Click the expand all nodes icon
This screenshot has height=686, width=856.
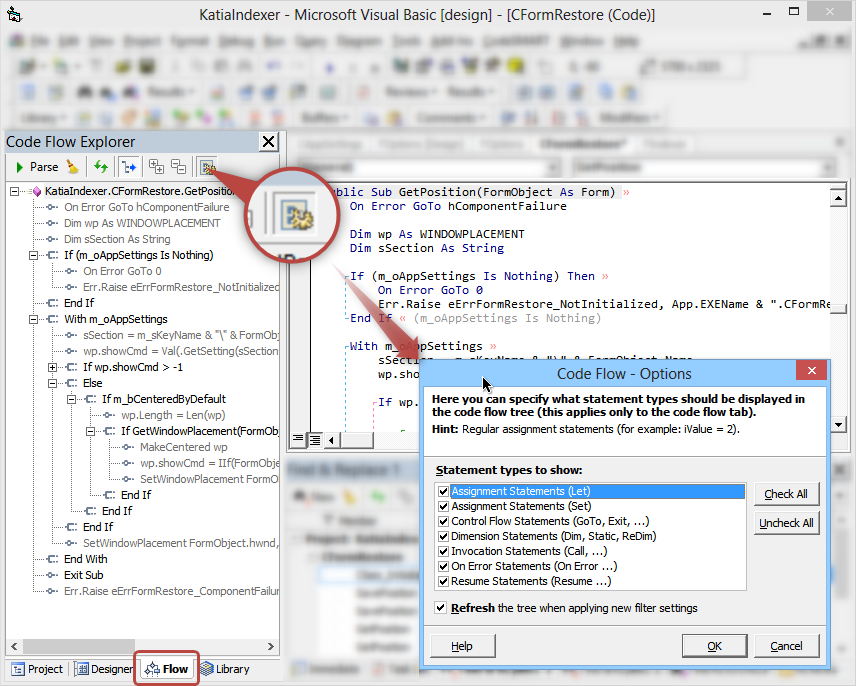point(154,166)
